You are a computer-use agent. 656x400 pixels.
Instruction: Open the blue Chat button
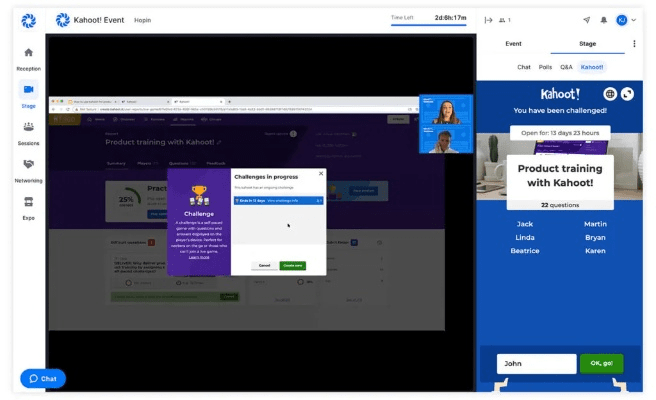click(x=43, y=379)
